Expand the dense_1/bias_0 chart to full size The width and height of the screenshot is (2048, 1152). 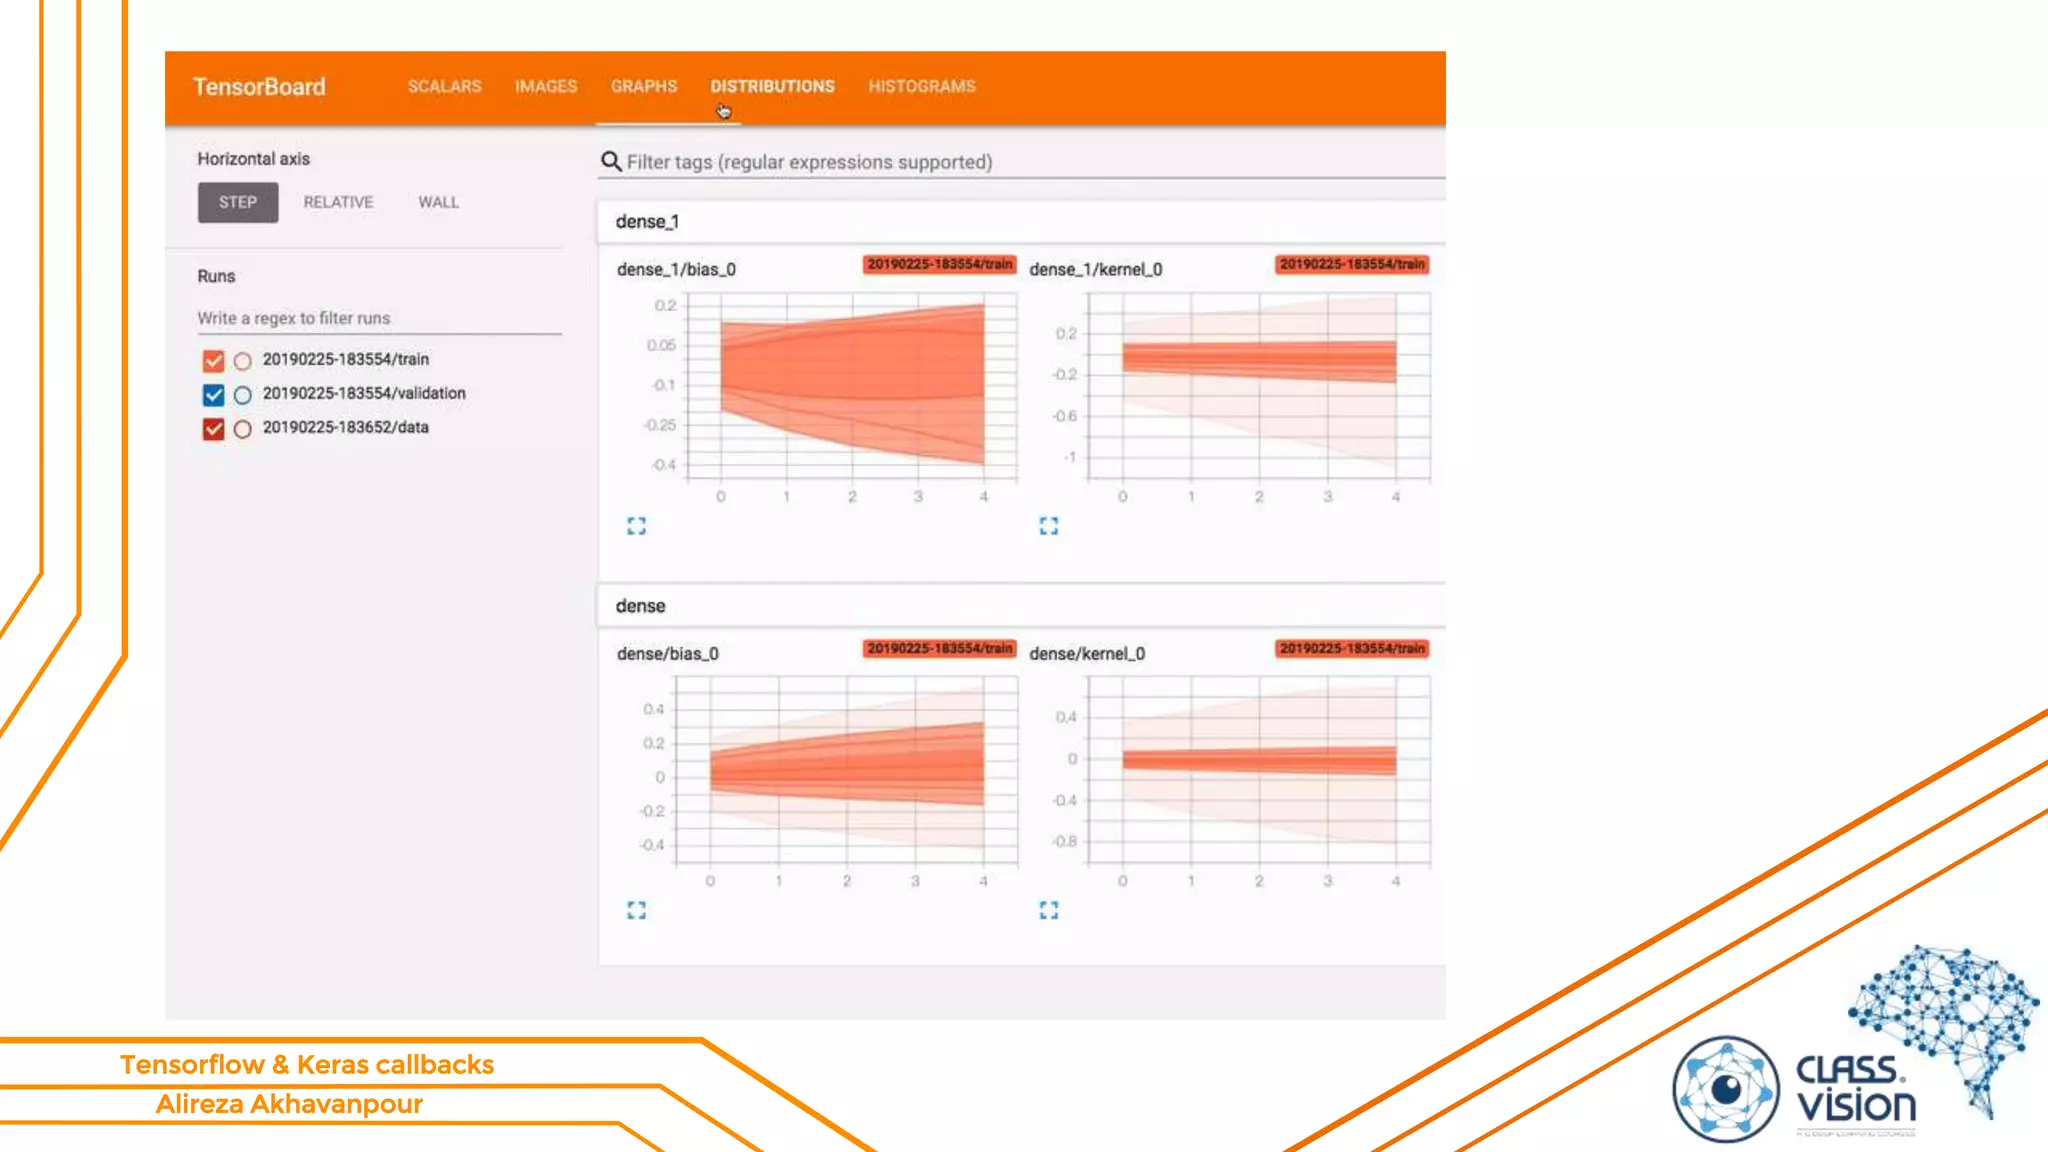636,526
